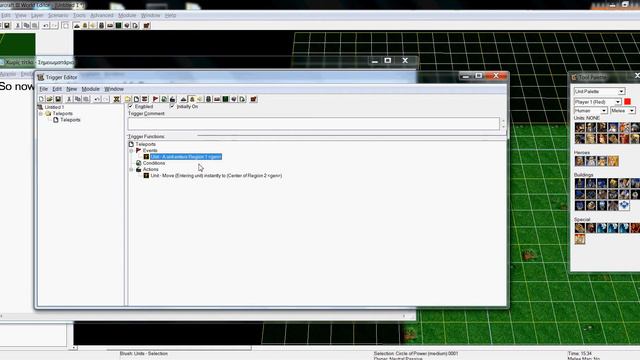Add New Action using toolbar icon
Image resolution: width=640 pixels, height=360 pixels.
point(172,99)
